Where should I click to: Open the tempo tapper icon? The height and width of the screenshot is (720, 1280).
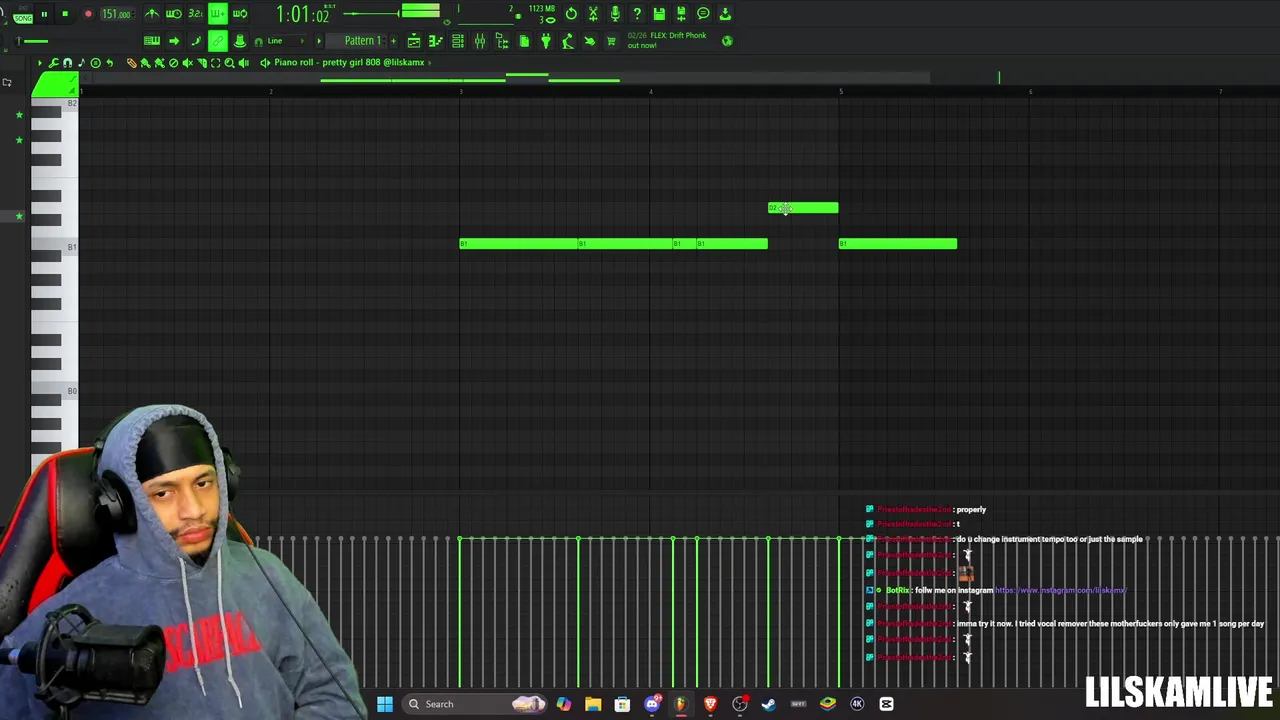(567, 41)
